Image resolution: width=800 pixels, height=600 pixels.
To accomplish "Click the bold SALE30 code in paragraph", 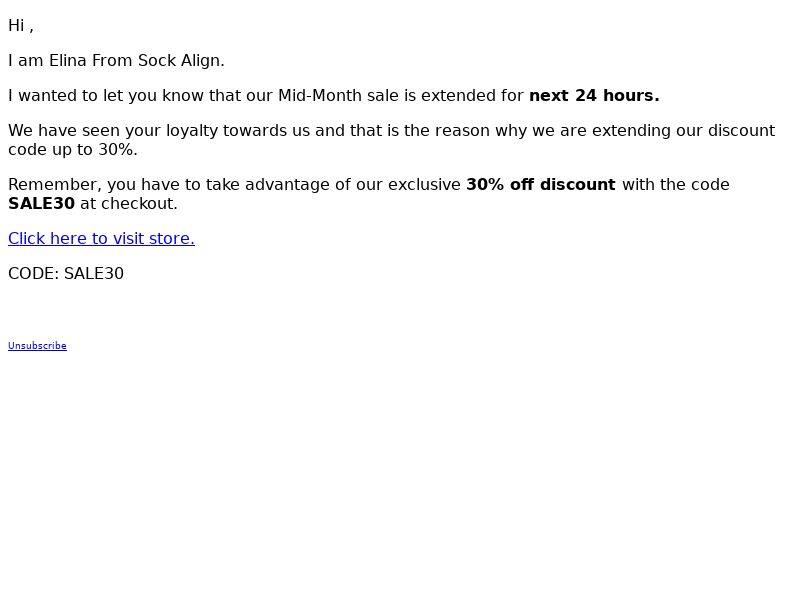I will pyautogui.click(x=41, y=204).
